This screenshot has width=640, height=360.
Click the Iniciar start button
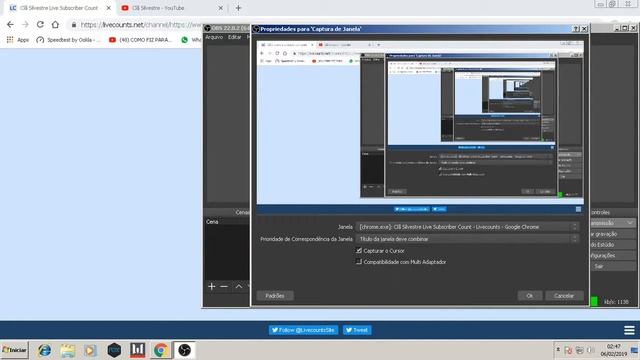(x=14, y=350)
